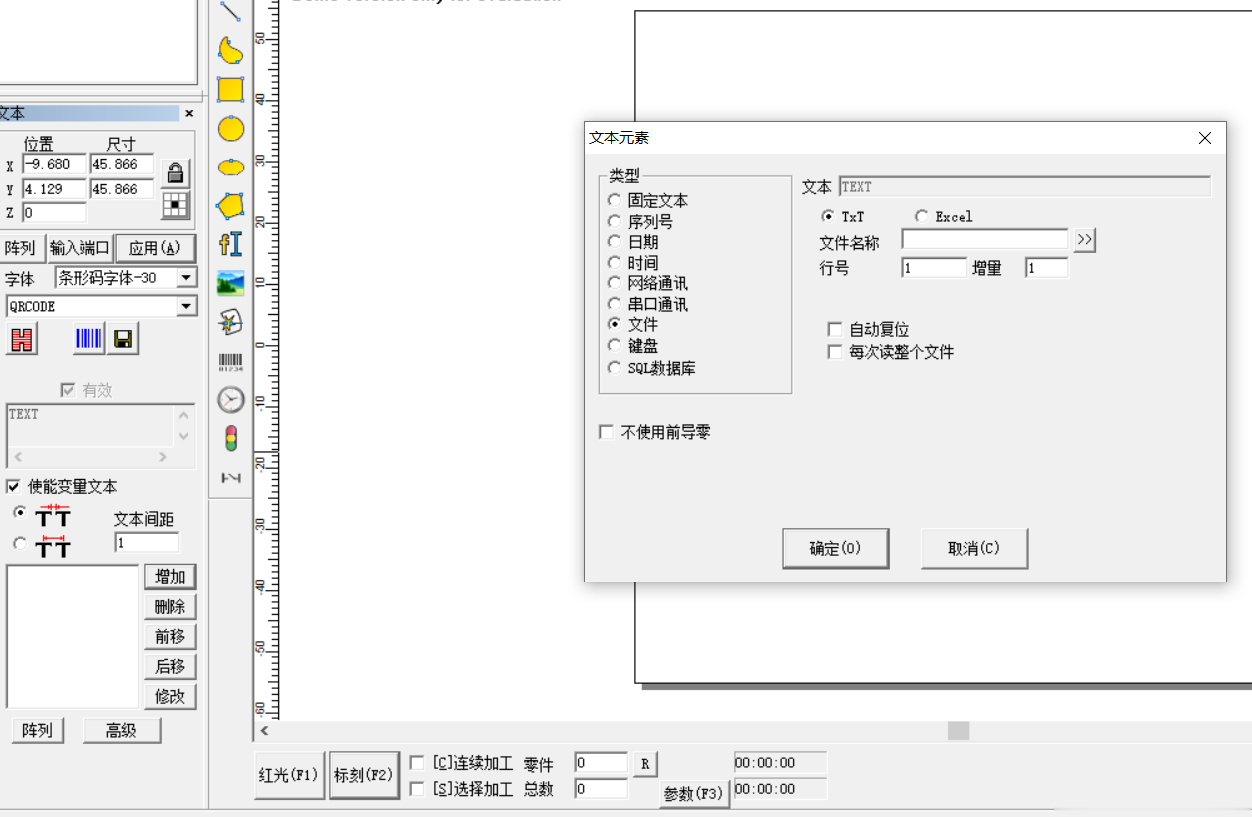This screenshot has height=817, width=1252.
Task: Select the polygon drawing tool
Action: click(231, 205)
